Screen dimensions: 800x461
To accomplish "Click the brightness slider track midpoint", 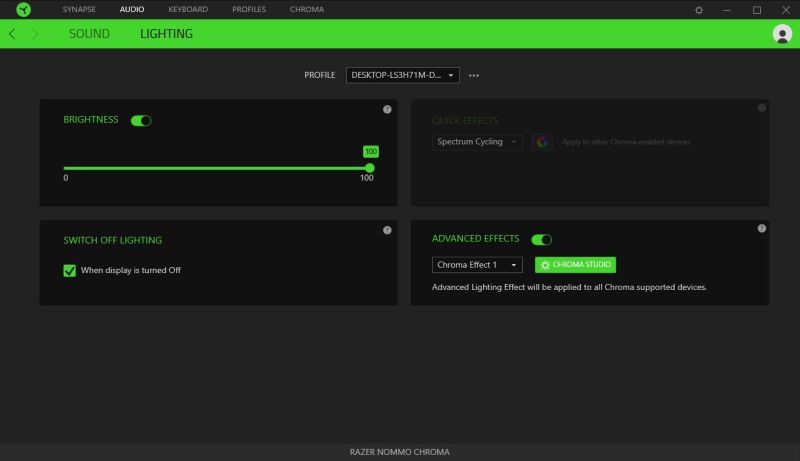I will pyautogui.click(x=217, y=168).
